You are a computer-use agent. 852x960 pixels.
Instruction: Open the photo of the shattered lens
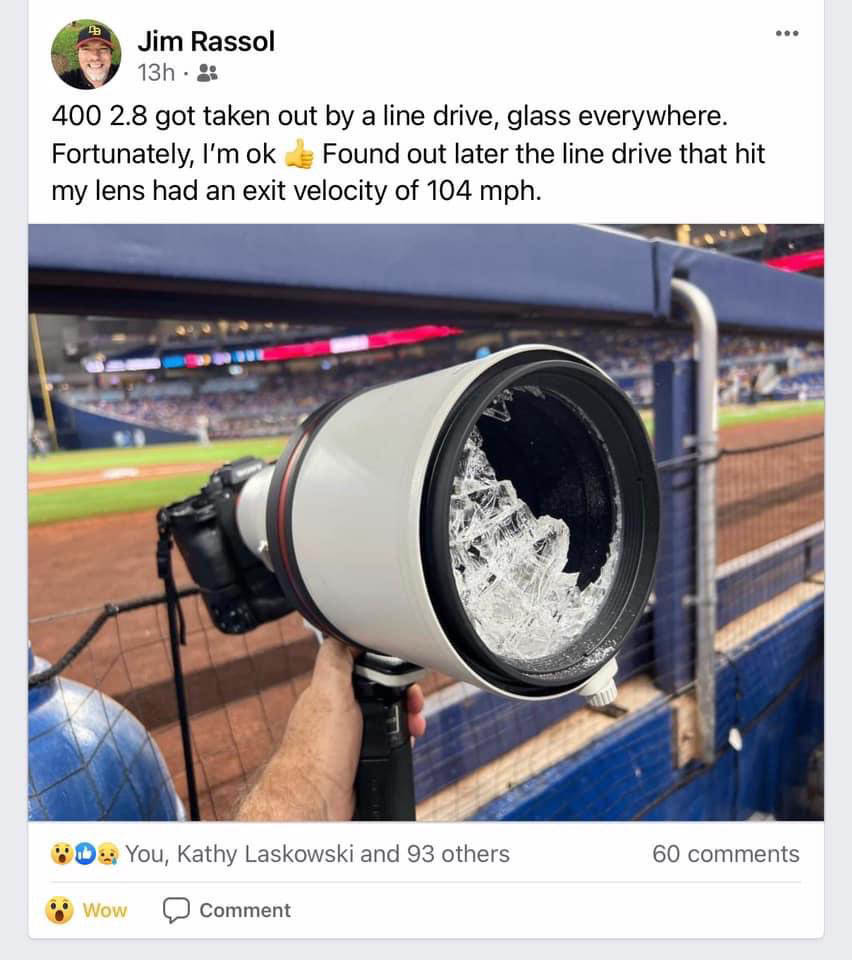[426, 520]
